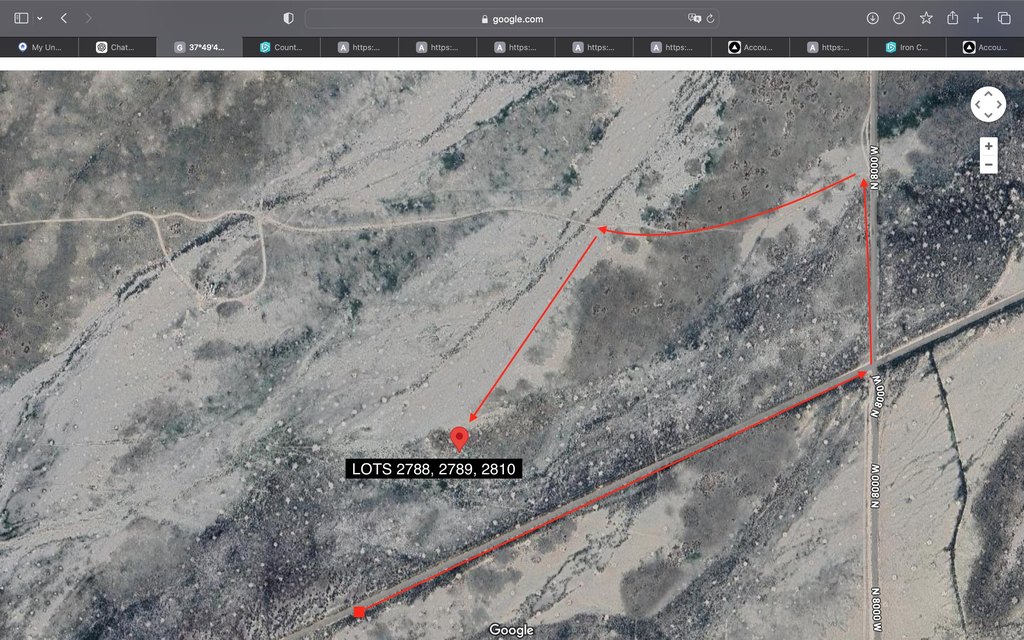This screenshot has height=640, width=1024.
Task: Pan the map down using the navigation arrow
Action: click(x=988, y=115)
